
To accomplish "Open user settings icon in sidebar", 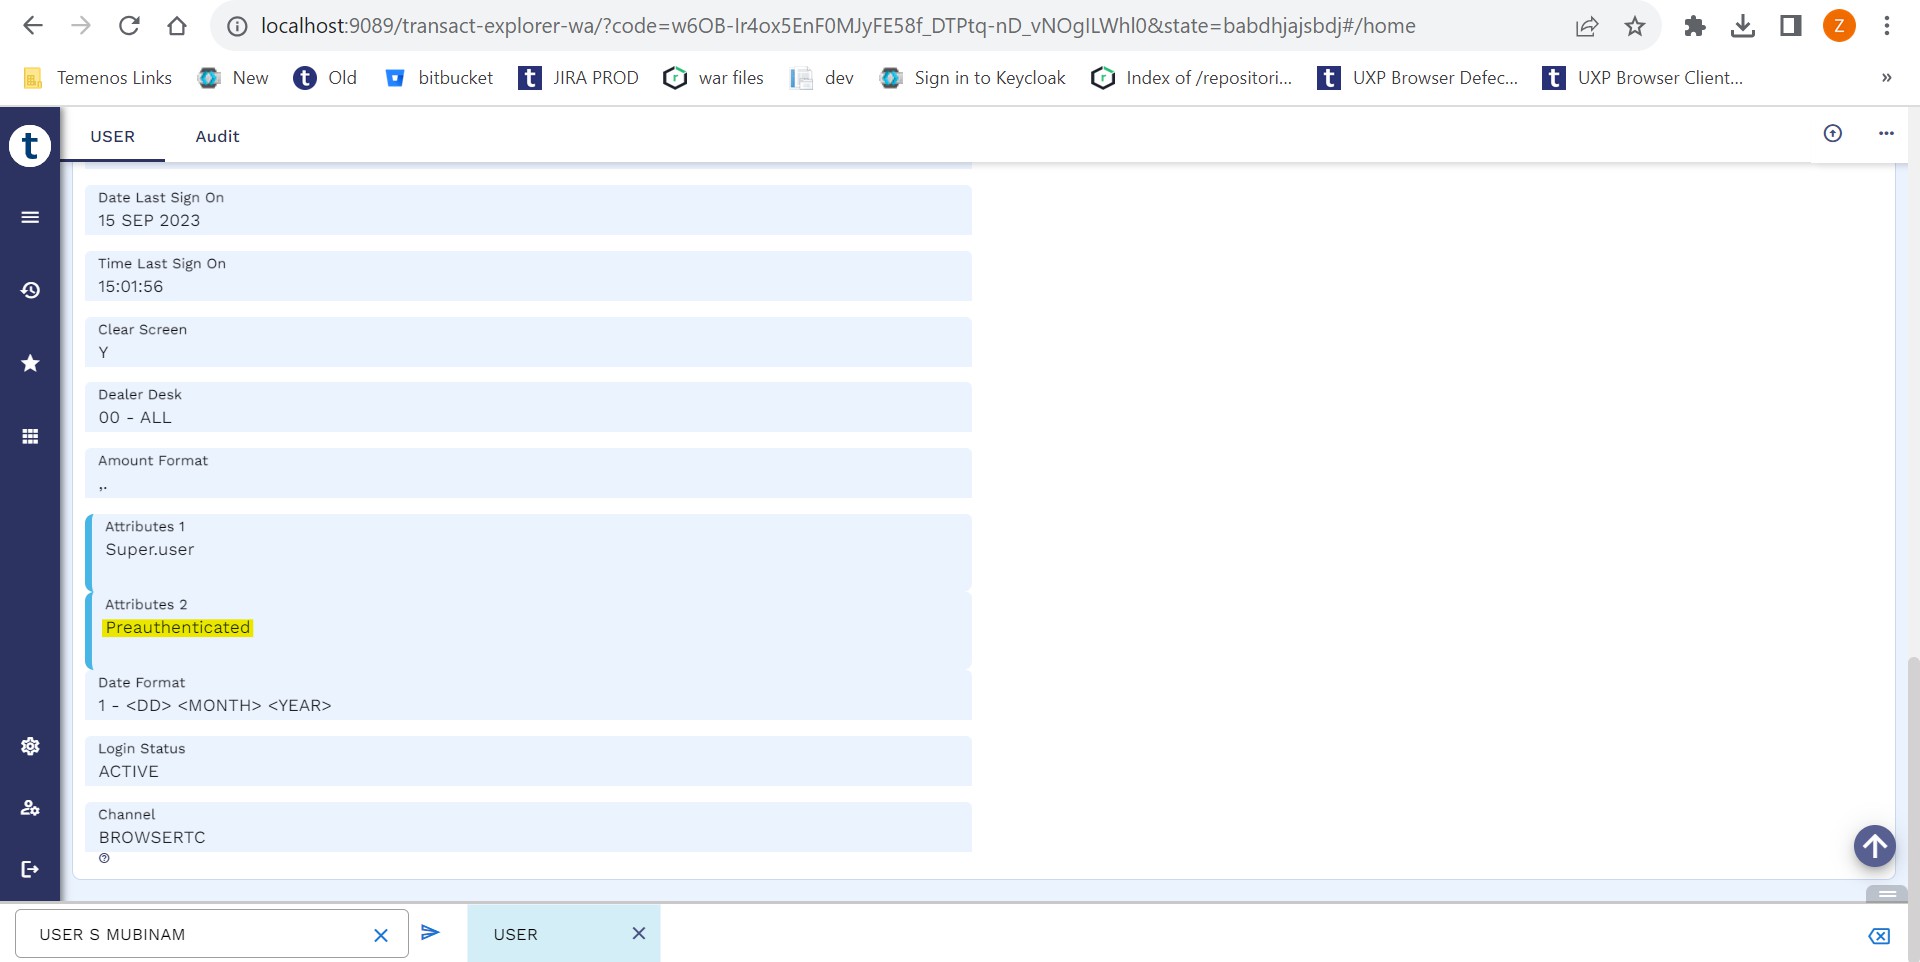I will click(x=30, y=807).
